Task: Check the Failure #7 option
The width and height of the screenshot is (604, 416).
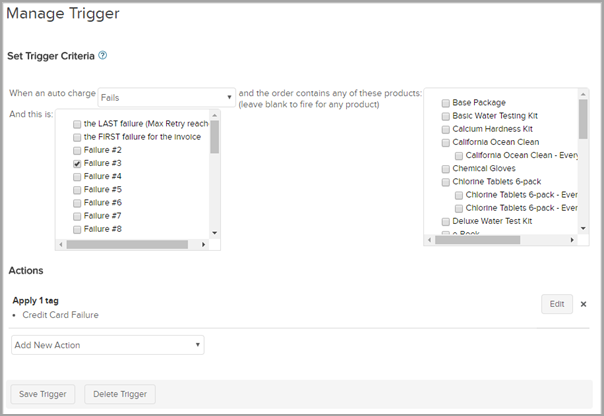Action: tap(77, 216)
